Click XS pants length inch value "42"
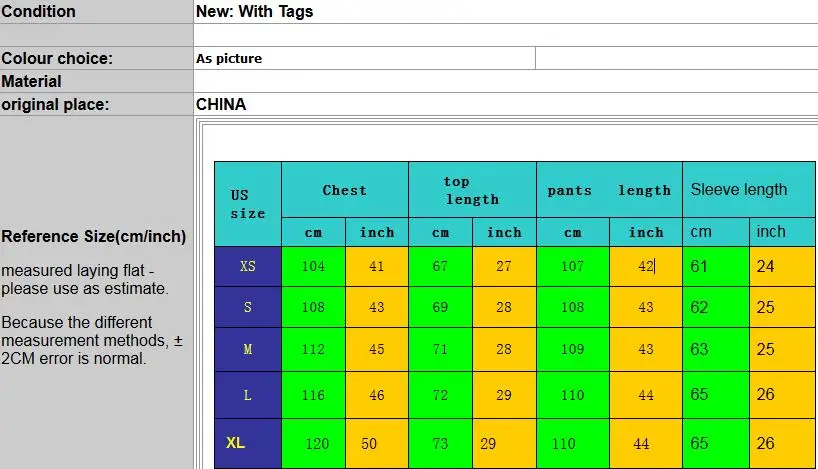 [646, 266]
